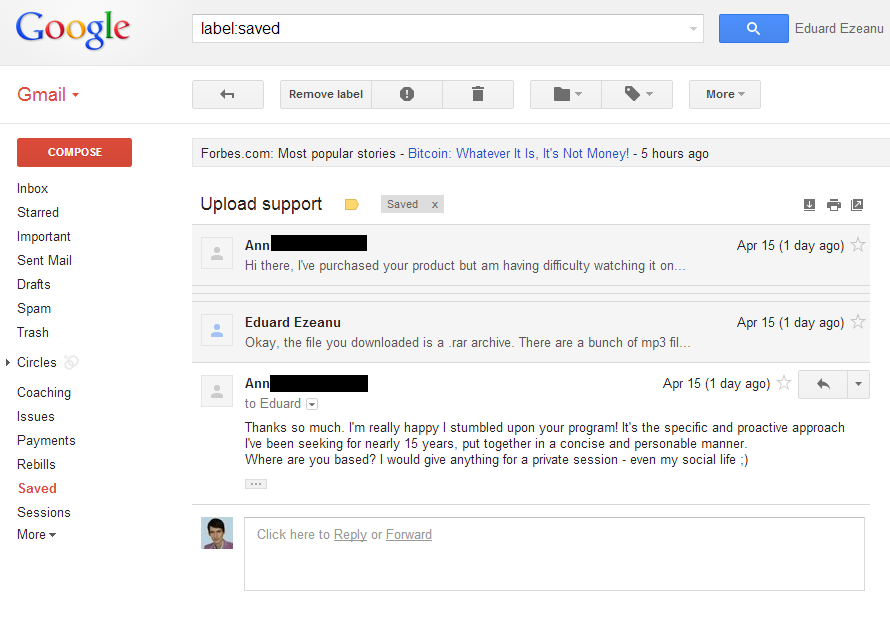Star Eduard Ezeanu's Apr 15 message

pyautogui.click(x=858, y=322)
